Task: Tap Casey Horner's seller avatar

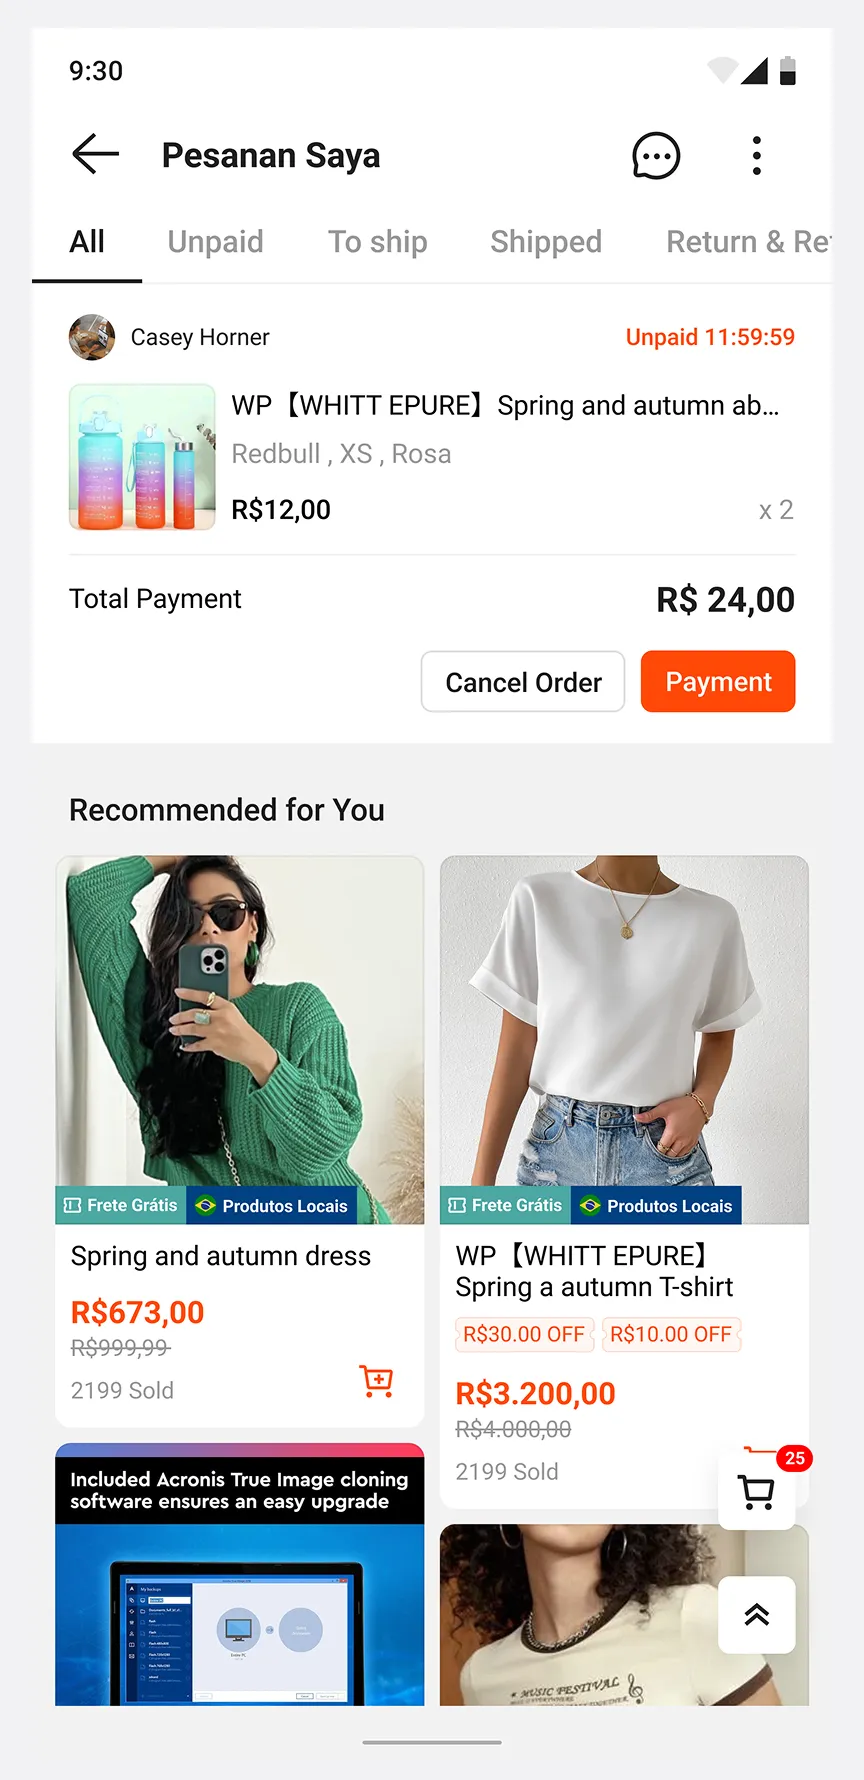Action: (92, 337)
